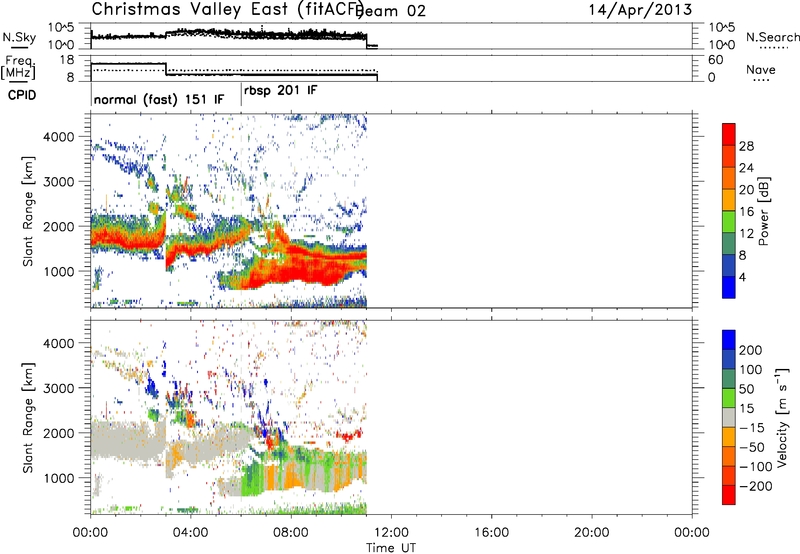The image size is (800, 554).
Task: Click the -200 label on the Velocity color bar
Action: pyautogui.click(x=755, y=486)
